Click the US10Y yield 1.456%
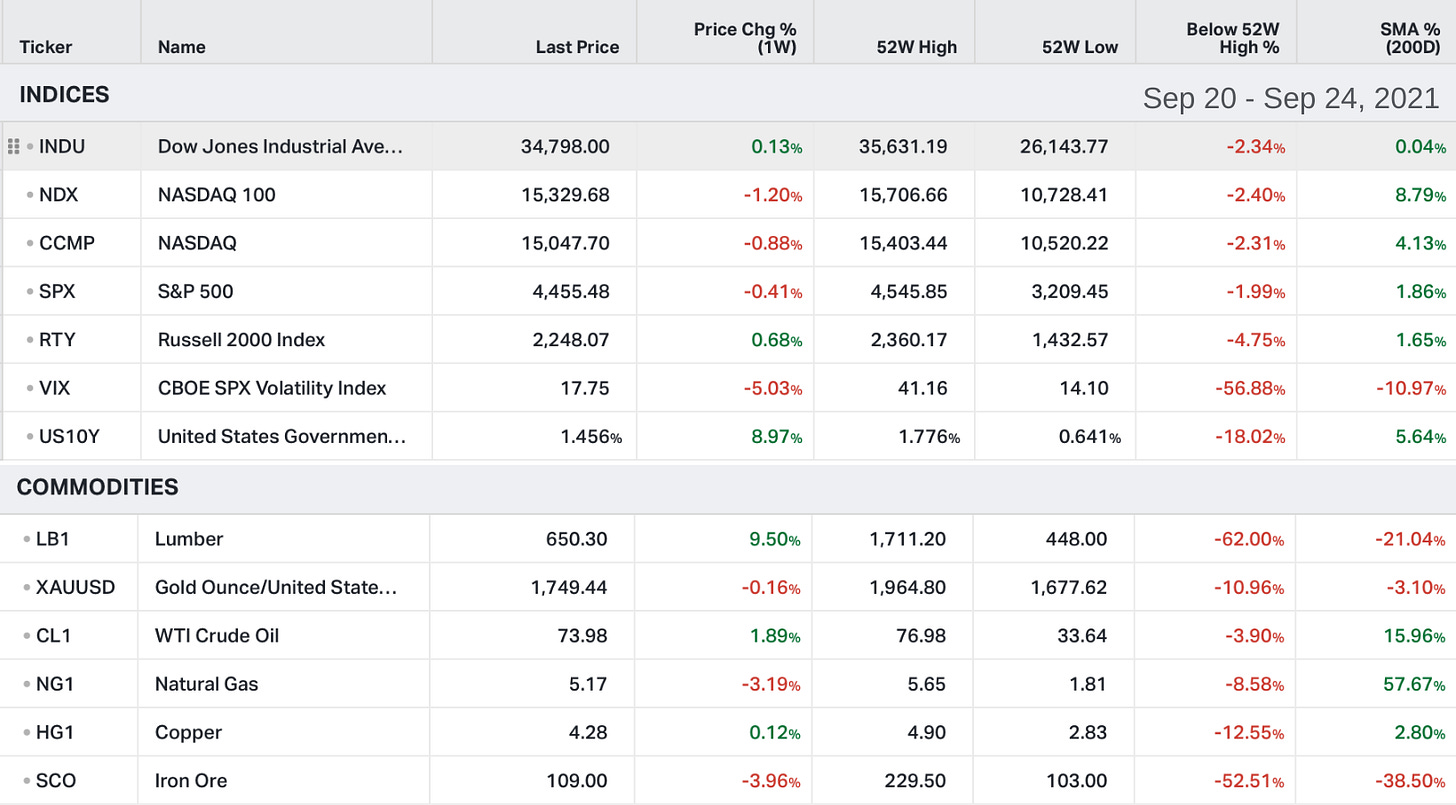Viewport: 1456px width, 805px height. [589, 436]
